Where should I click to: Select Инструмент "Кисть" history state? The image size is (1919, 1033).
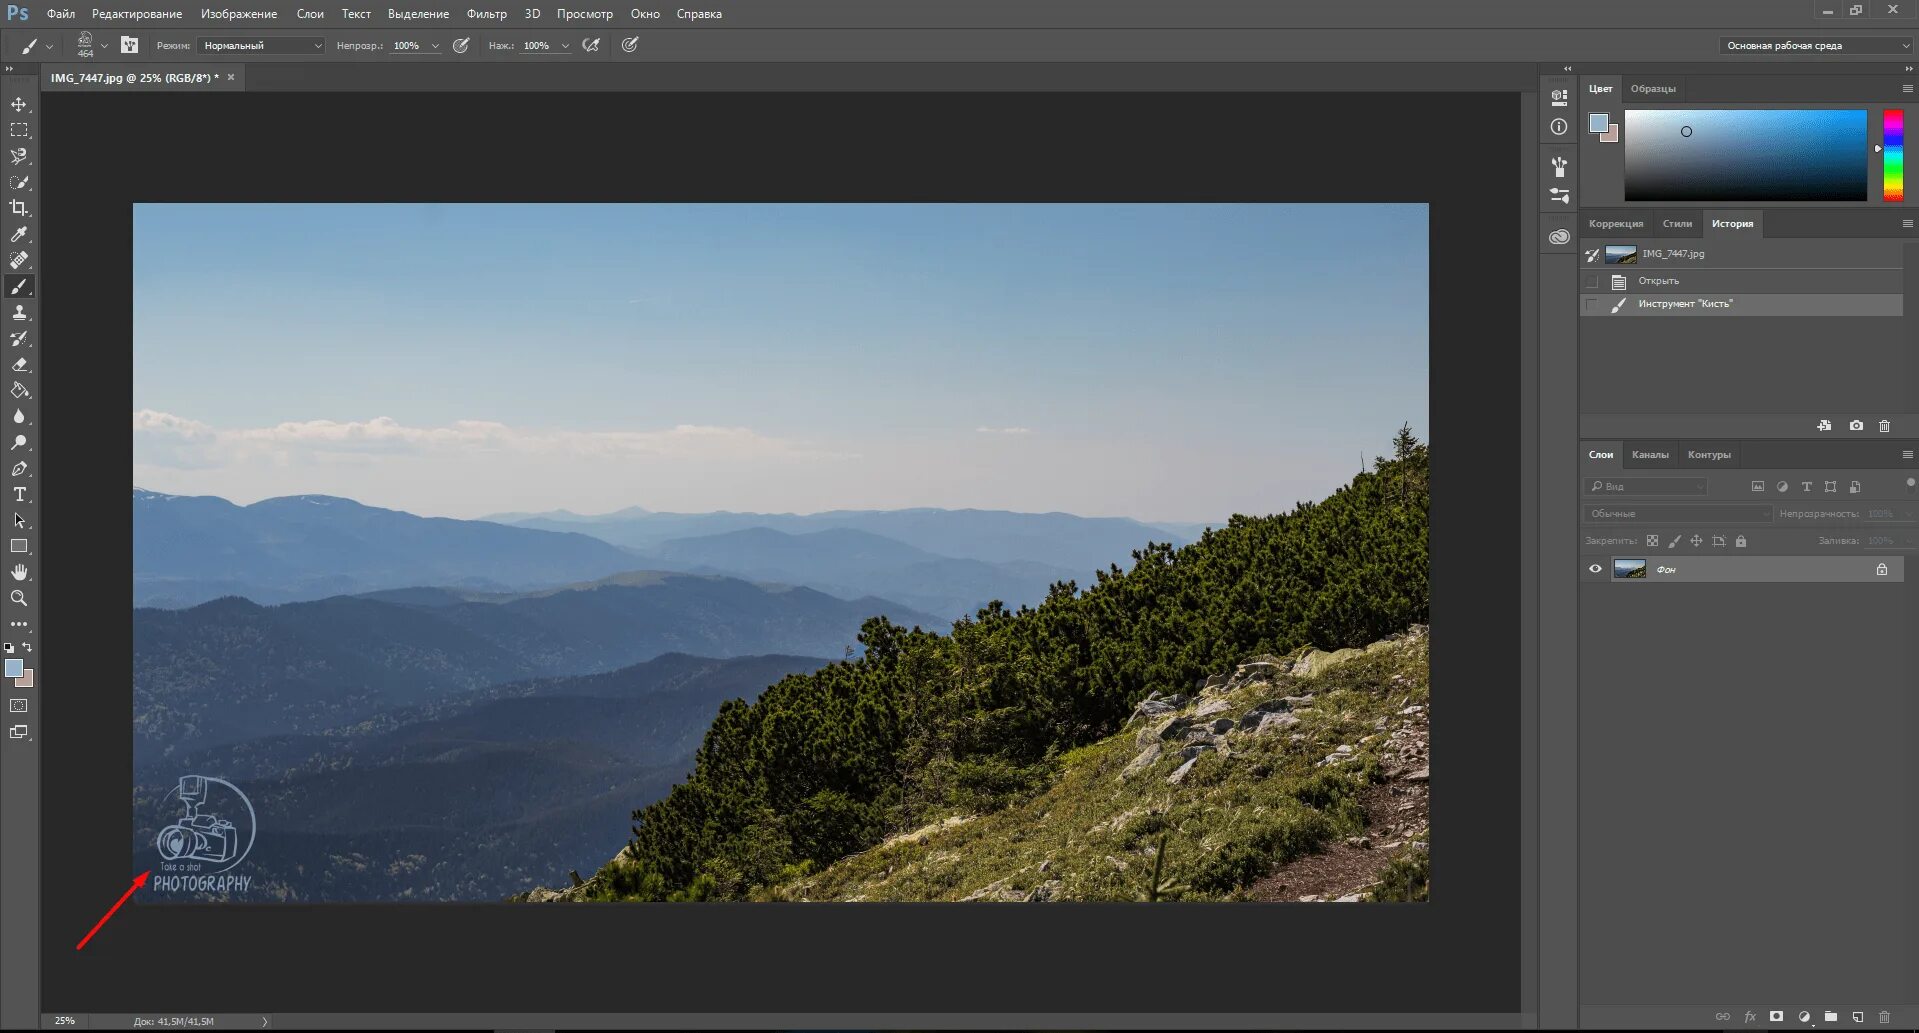point(1742,304)
